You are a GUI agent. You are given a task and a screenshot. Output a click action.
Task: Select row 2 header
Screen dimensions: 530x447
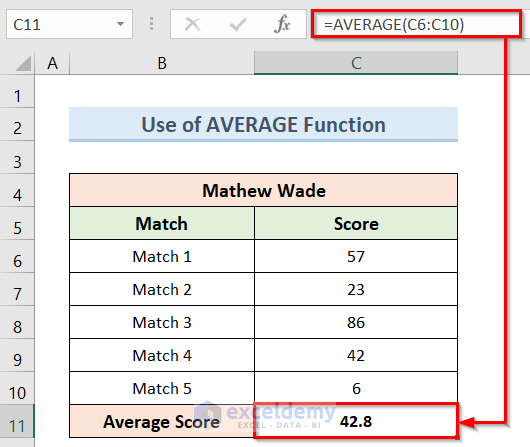pyautogui.click(x=17, y=124)
